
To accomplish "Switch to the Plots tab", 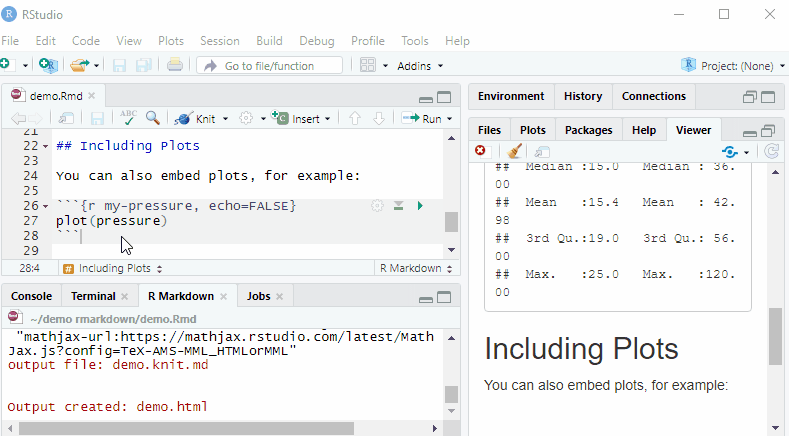I will [x=532, y=130].
